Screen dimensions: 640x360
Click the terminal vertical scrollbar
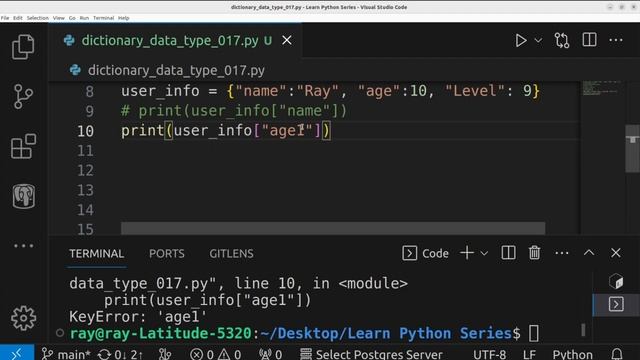tap(584, 330)
